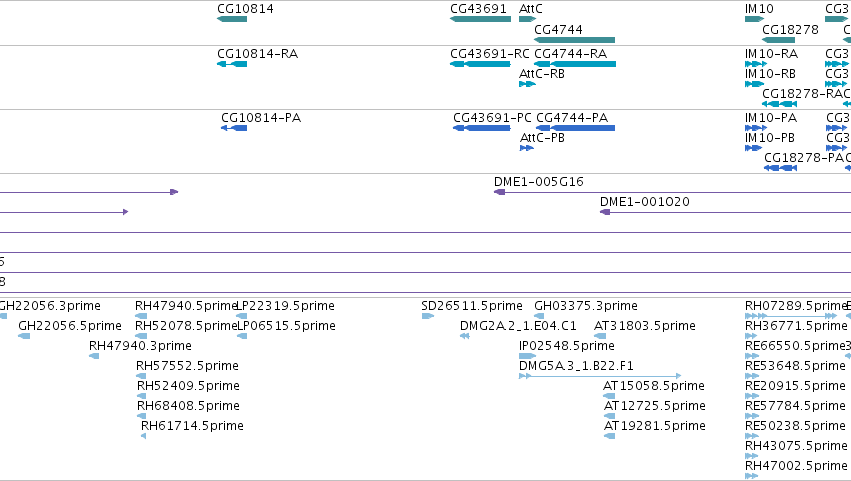Select the CG18278-RA transcript glyph
Image resolution: width=851 pixels, height=481 pixels.
(x=779, y=104)
